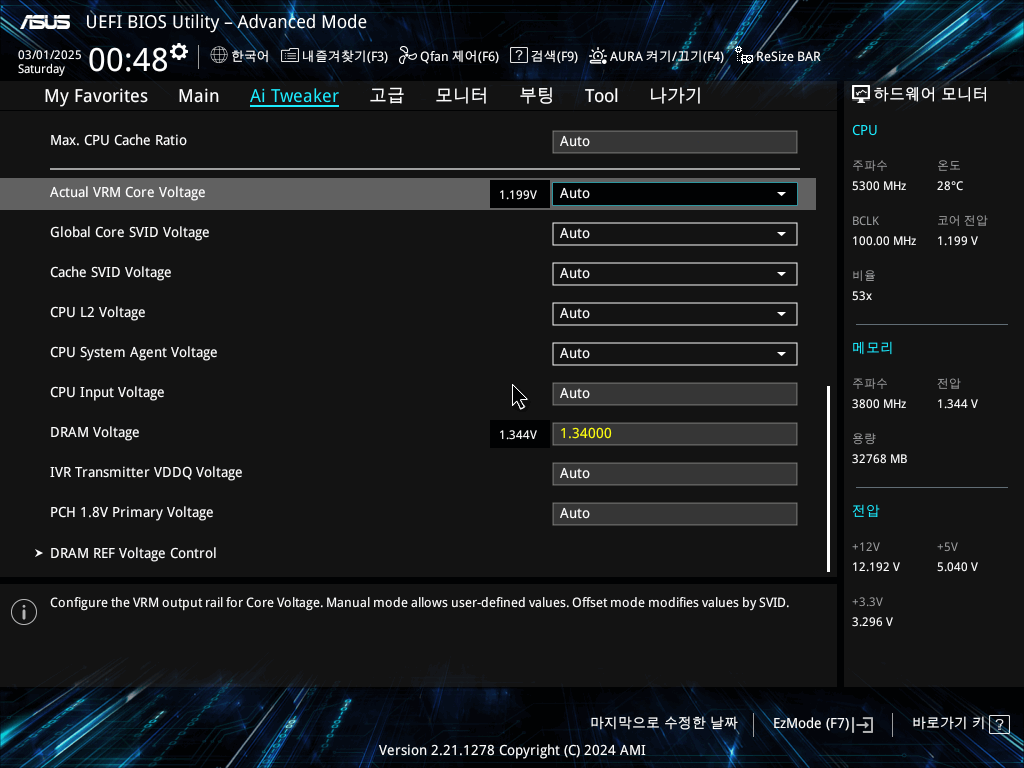Click the hotkey question mark icon

(x=999, y=724)
